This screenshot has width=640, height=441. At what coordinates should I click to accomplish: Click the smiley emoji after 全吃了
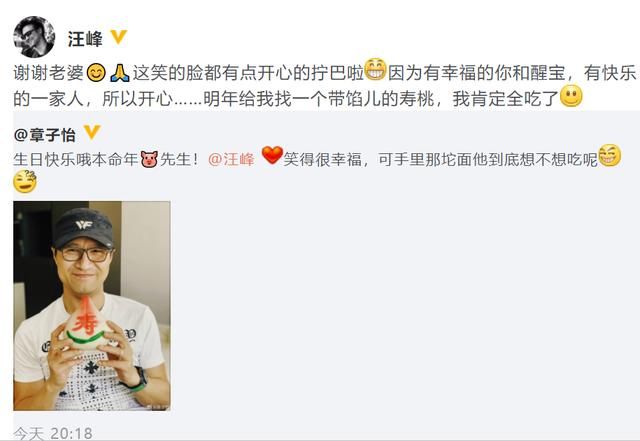click(571, 96)
